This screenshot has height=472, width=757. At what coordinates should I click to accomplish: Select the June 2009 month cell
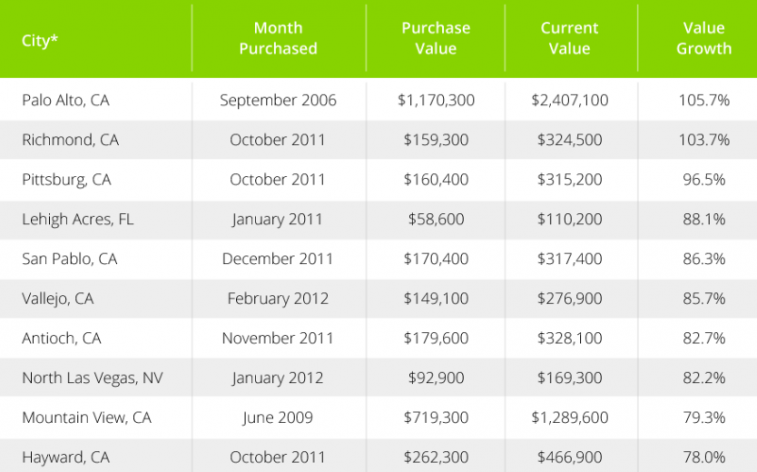(x=278, y=418)
